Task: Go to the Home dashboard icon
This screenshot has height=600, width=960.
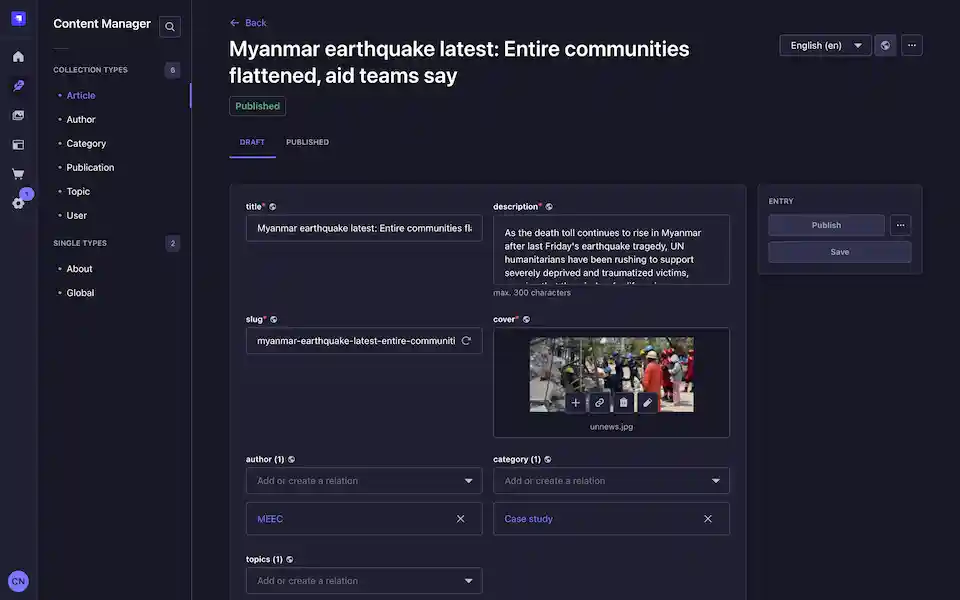Action: pos(17,56)
